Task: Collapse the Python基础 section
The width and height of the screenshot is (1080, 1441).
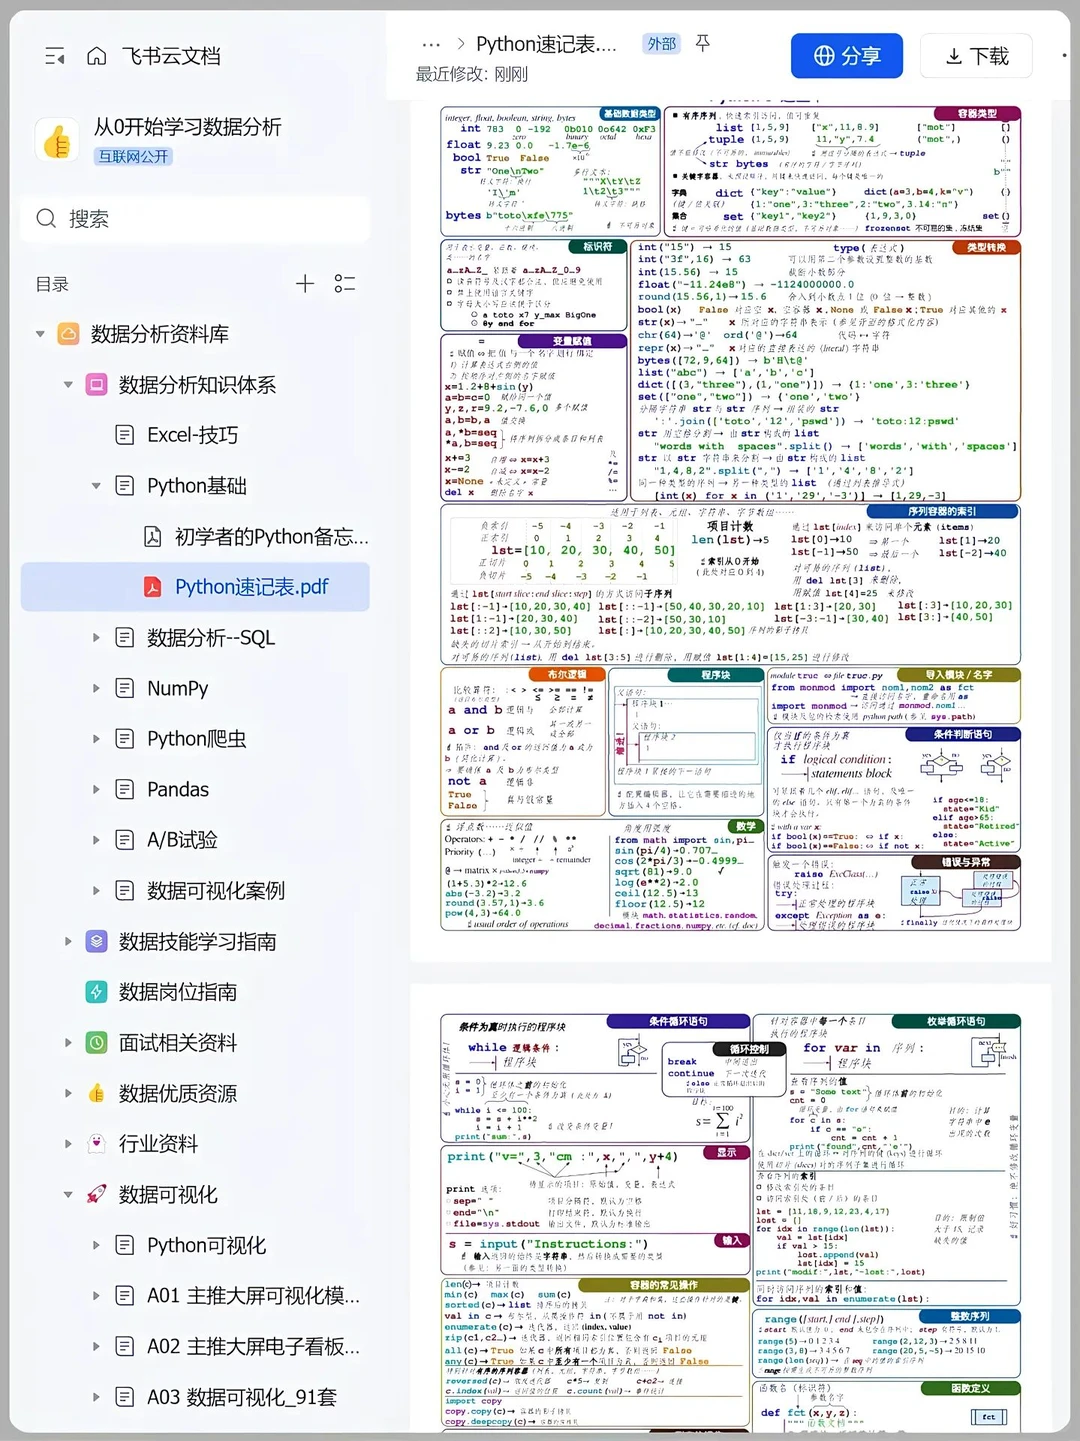Action: (96, 485)
